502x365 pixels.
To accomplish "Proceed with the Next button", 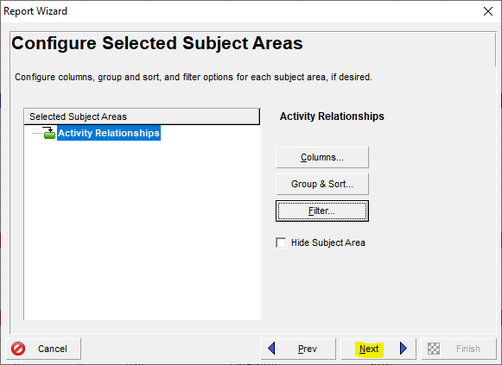I will tap(379, 349).
